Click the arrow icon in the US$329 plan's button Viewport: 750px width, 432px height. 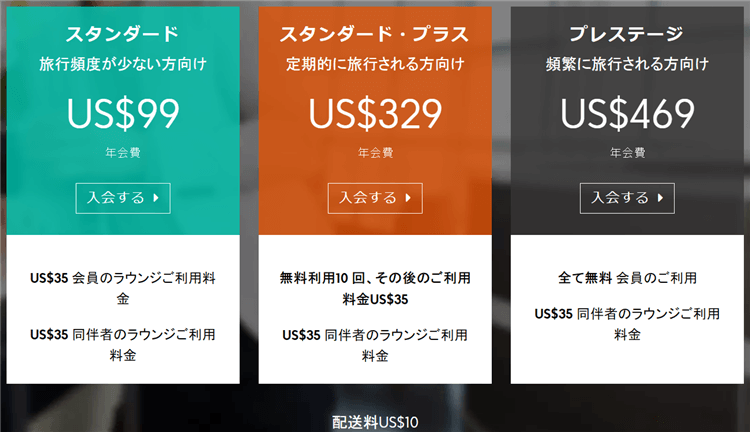408,198
